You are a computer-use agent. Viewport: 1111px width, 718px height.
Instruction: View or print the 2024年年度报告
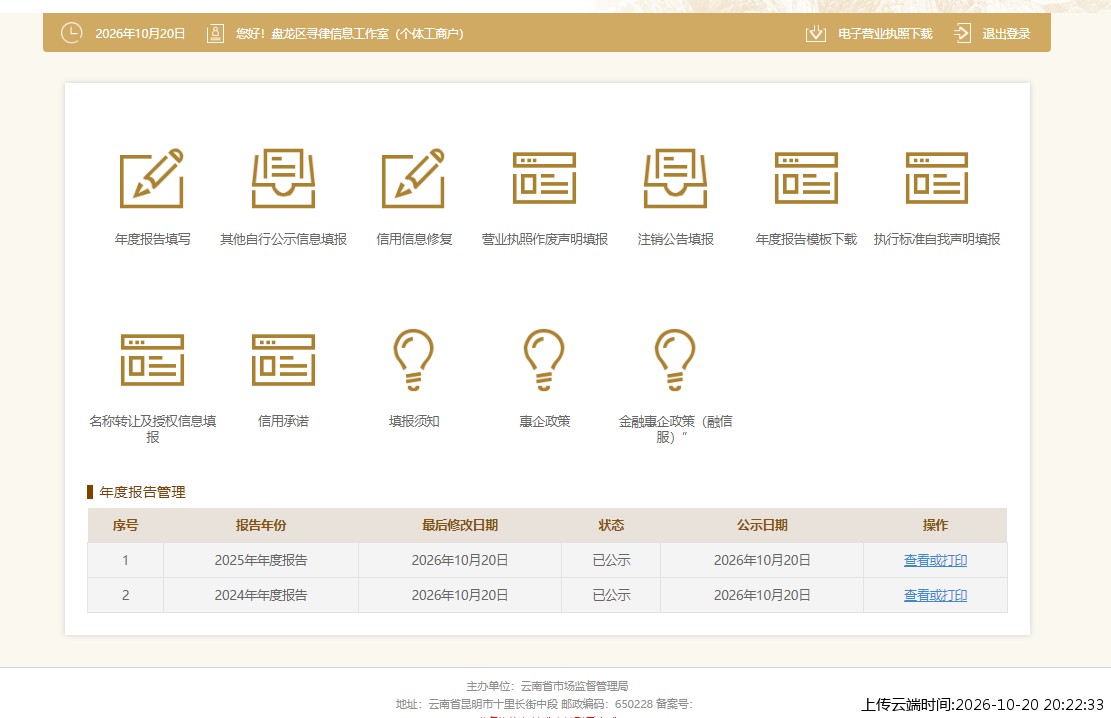click(x=935, y=595)
